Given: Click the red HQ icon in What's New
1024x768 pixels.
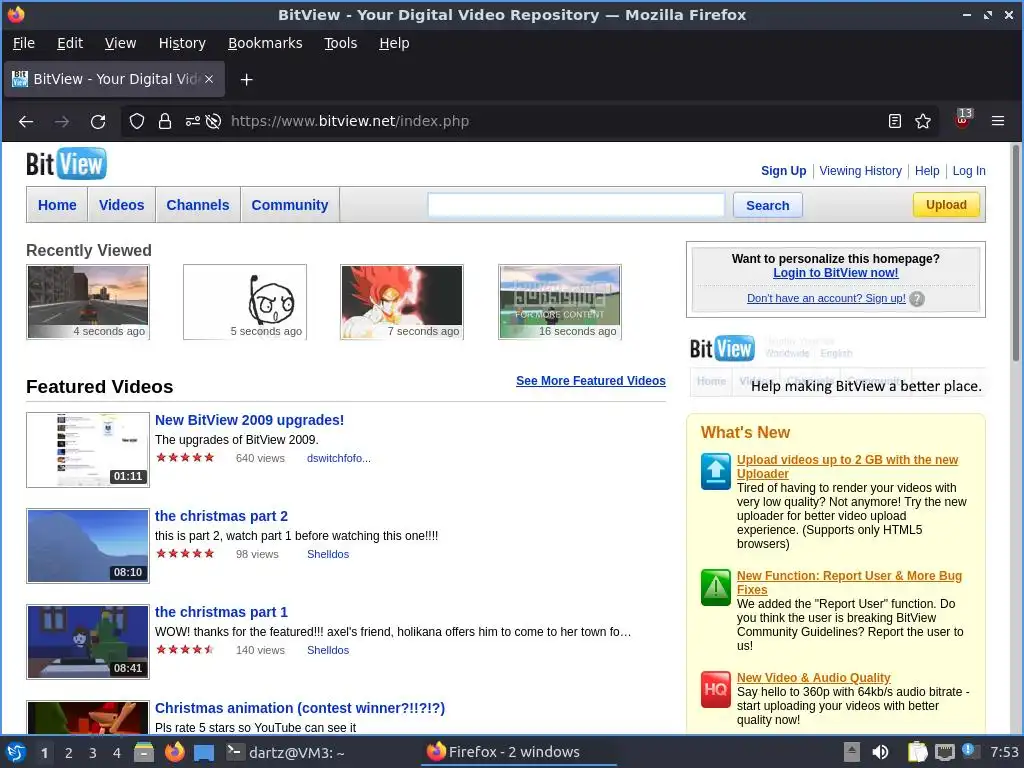Looking at the screenshot, I should (716, 690).
